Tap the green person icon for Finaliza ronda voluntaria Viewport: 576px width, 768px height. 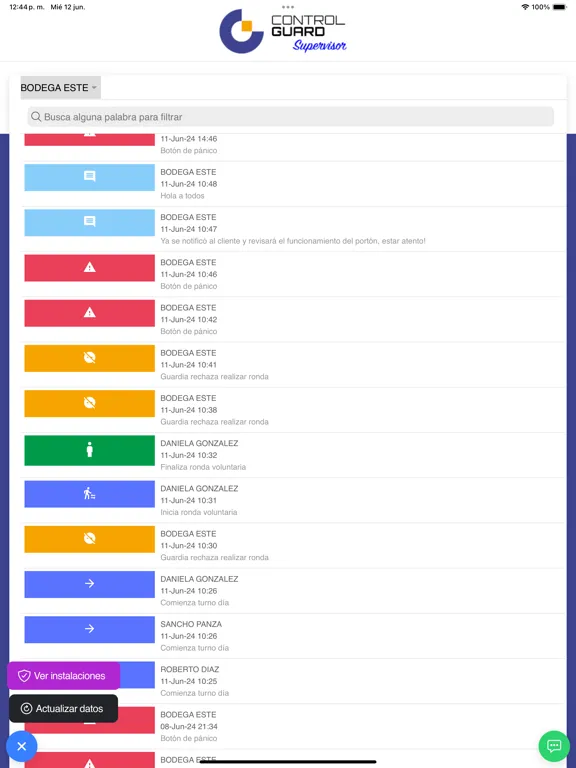[x=90, y=449]
